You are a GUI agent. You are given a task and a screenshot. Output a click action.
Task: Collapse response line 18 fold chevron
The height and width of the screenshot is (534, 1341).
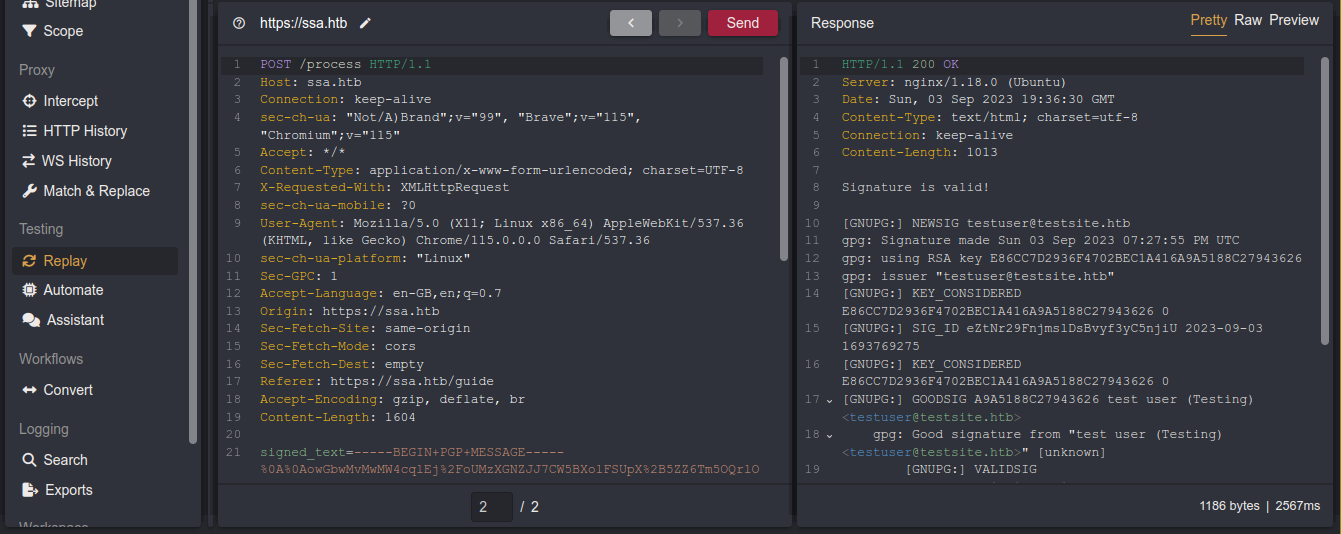(829, 435)
